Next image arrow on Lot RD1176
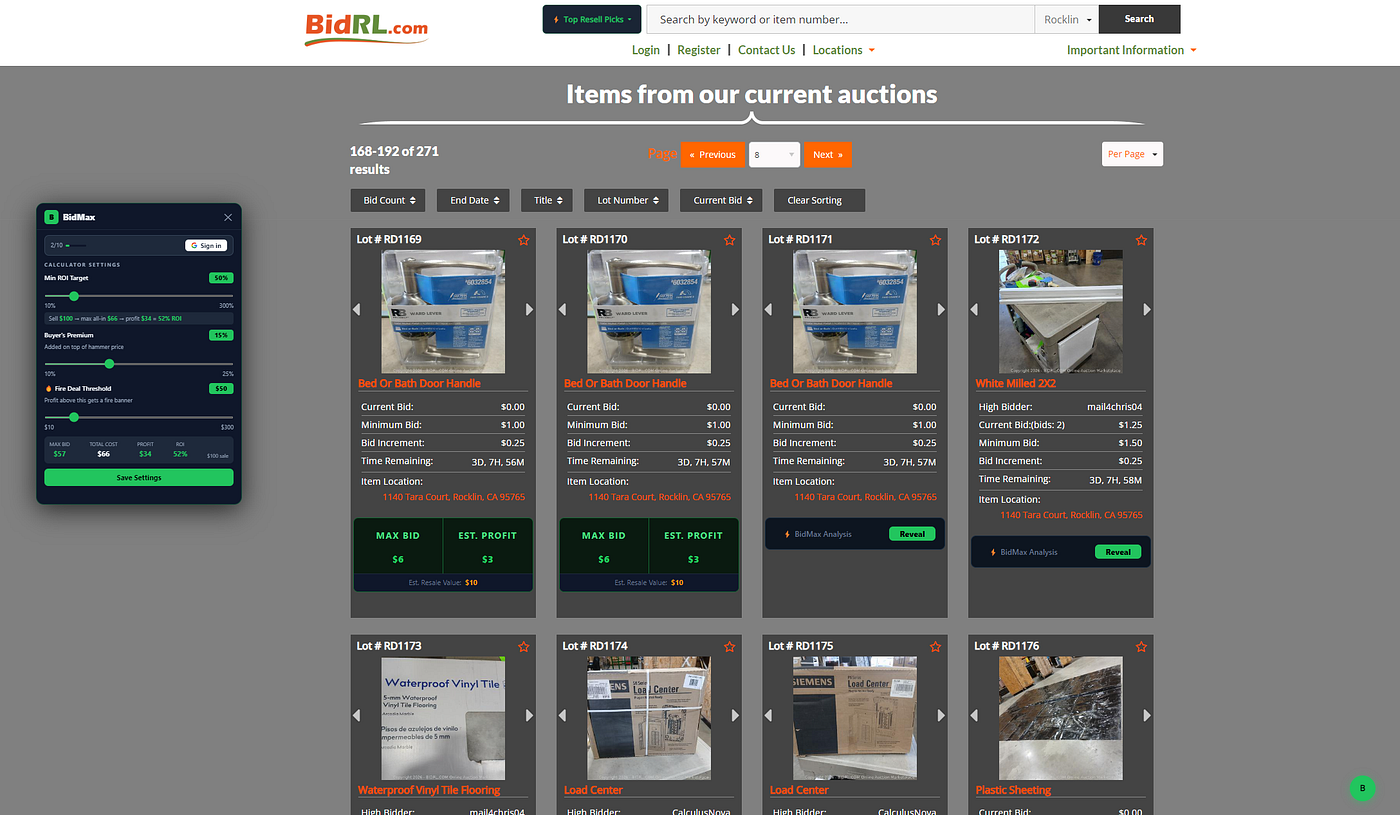1400x815 pixels. click(1147, 716)
